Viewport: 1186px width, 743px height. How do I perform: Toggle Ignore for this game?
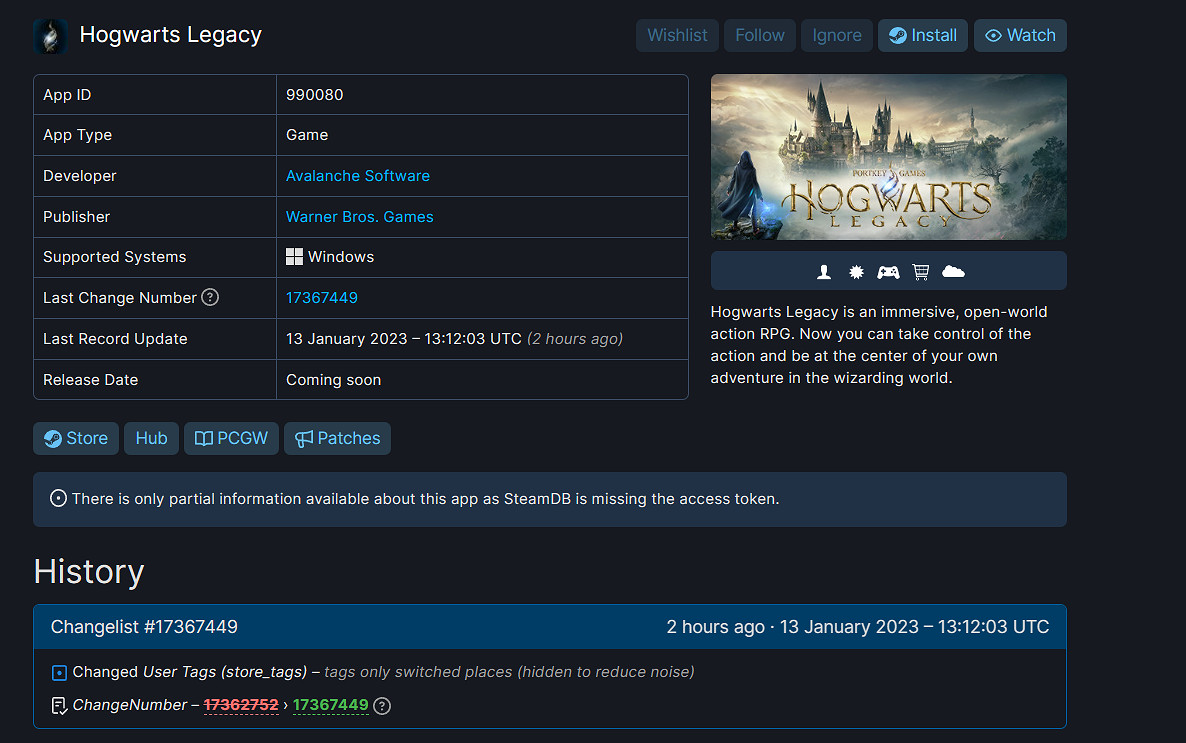click(837, 35)
